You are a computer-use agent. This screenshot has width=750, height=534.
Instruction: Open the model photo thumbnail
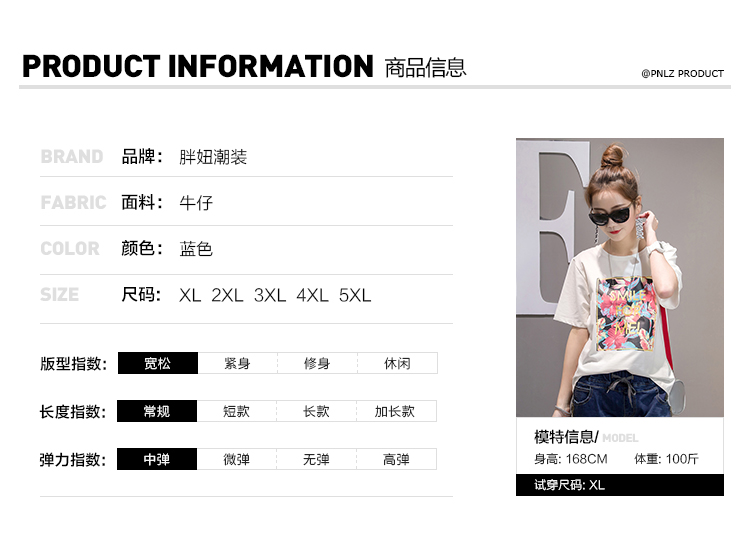pos(620,278)
